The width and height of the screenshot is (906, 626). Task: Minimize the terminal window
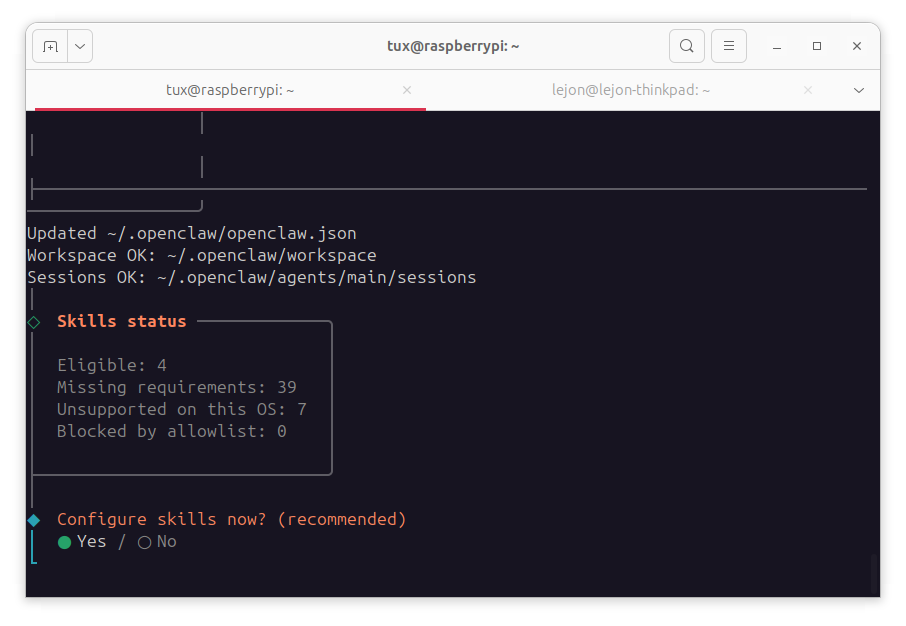777,46
